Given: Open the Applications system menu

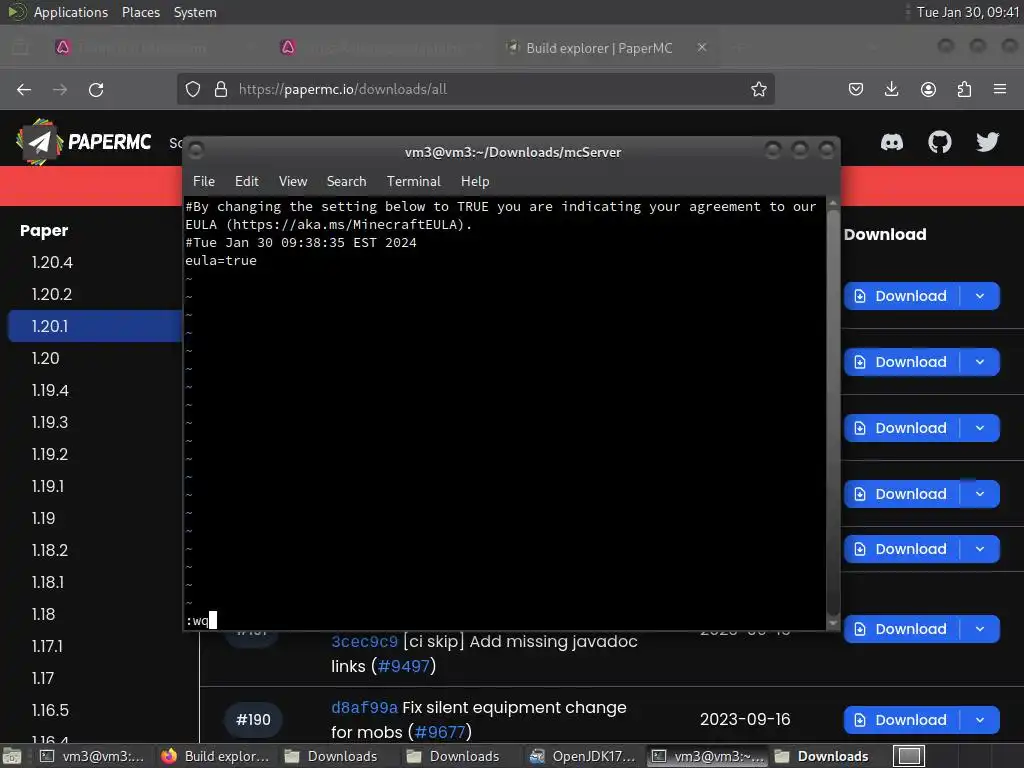Looking at the screenshot, I should click(71, 12).
